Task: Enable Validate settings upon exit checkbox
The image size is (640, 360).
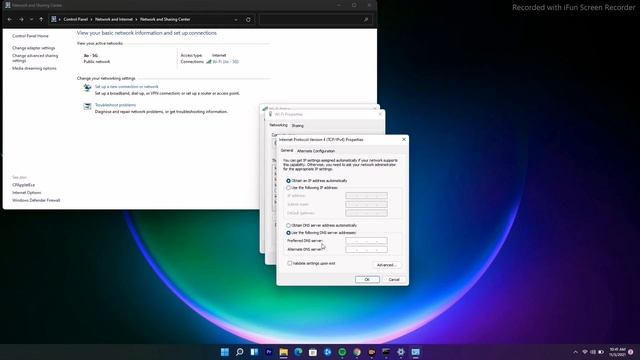Action: 311,263
